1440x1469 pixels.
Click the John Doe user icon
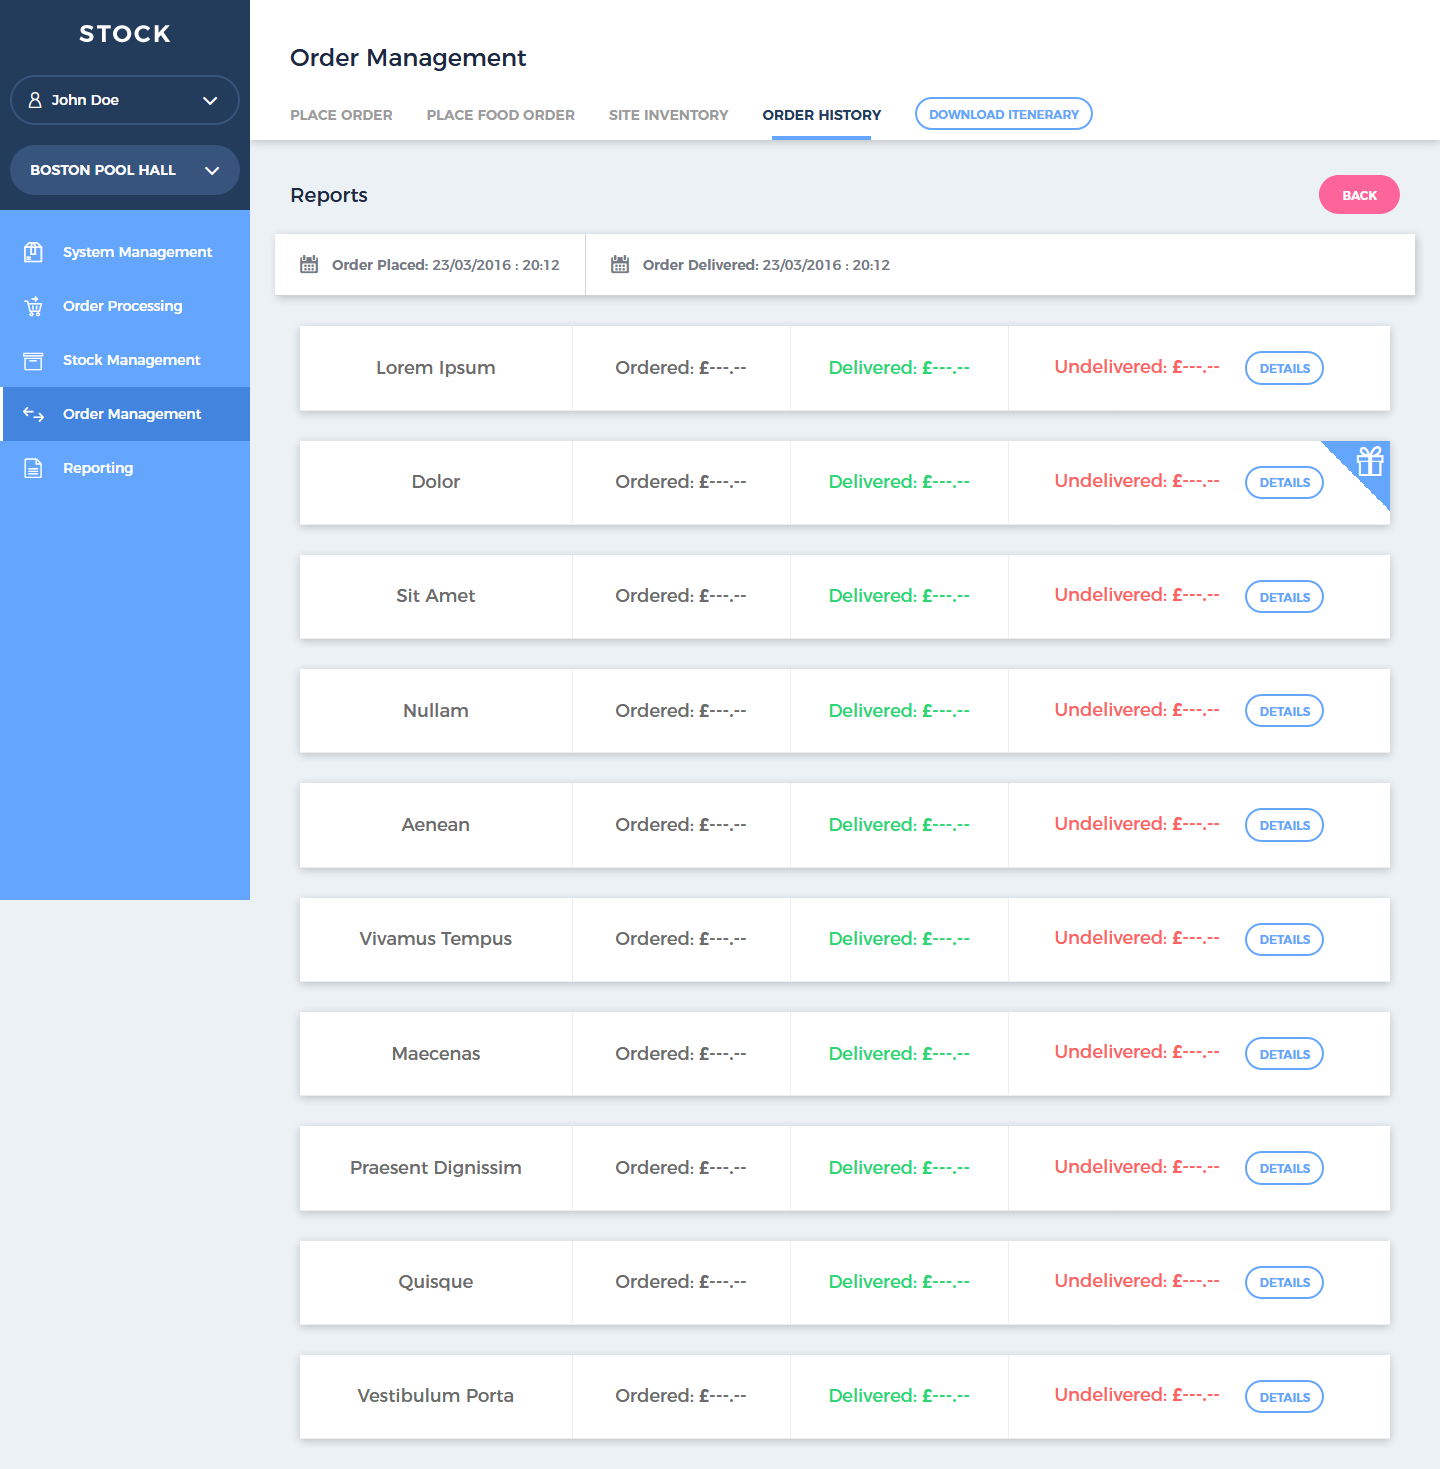pos(35,100)
